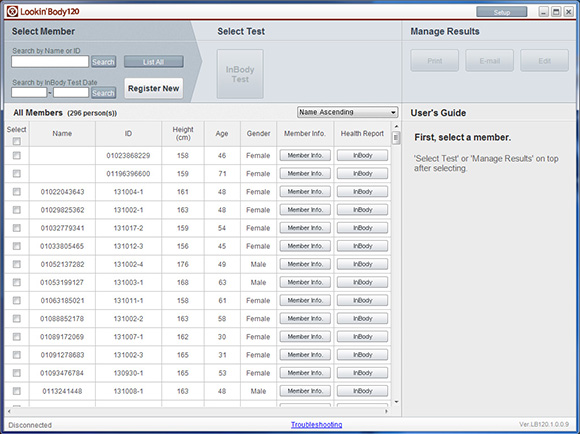Click the ID cell 131012-3
The image size is (580, 434).
pyautogui.click(x=128, y=246)
